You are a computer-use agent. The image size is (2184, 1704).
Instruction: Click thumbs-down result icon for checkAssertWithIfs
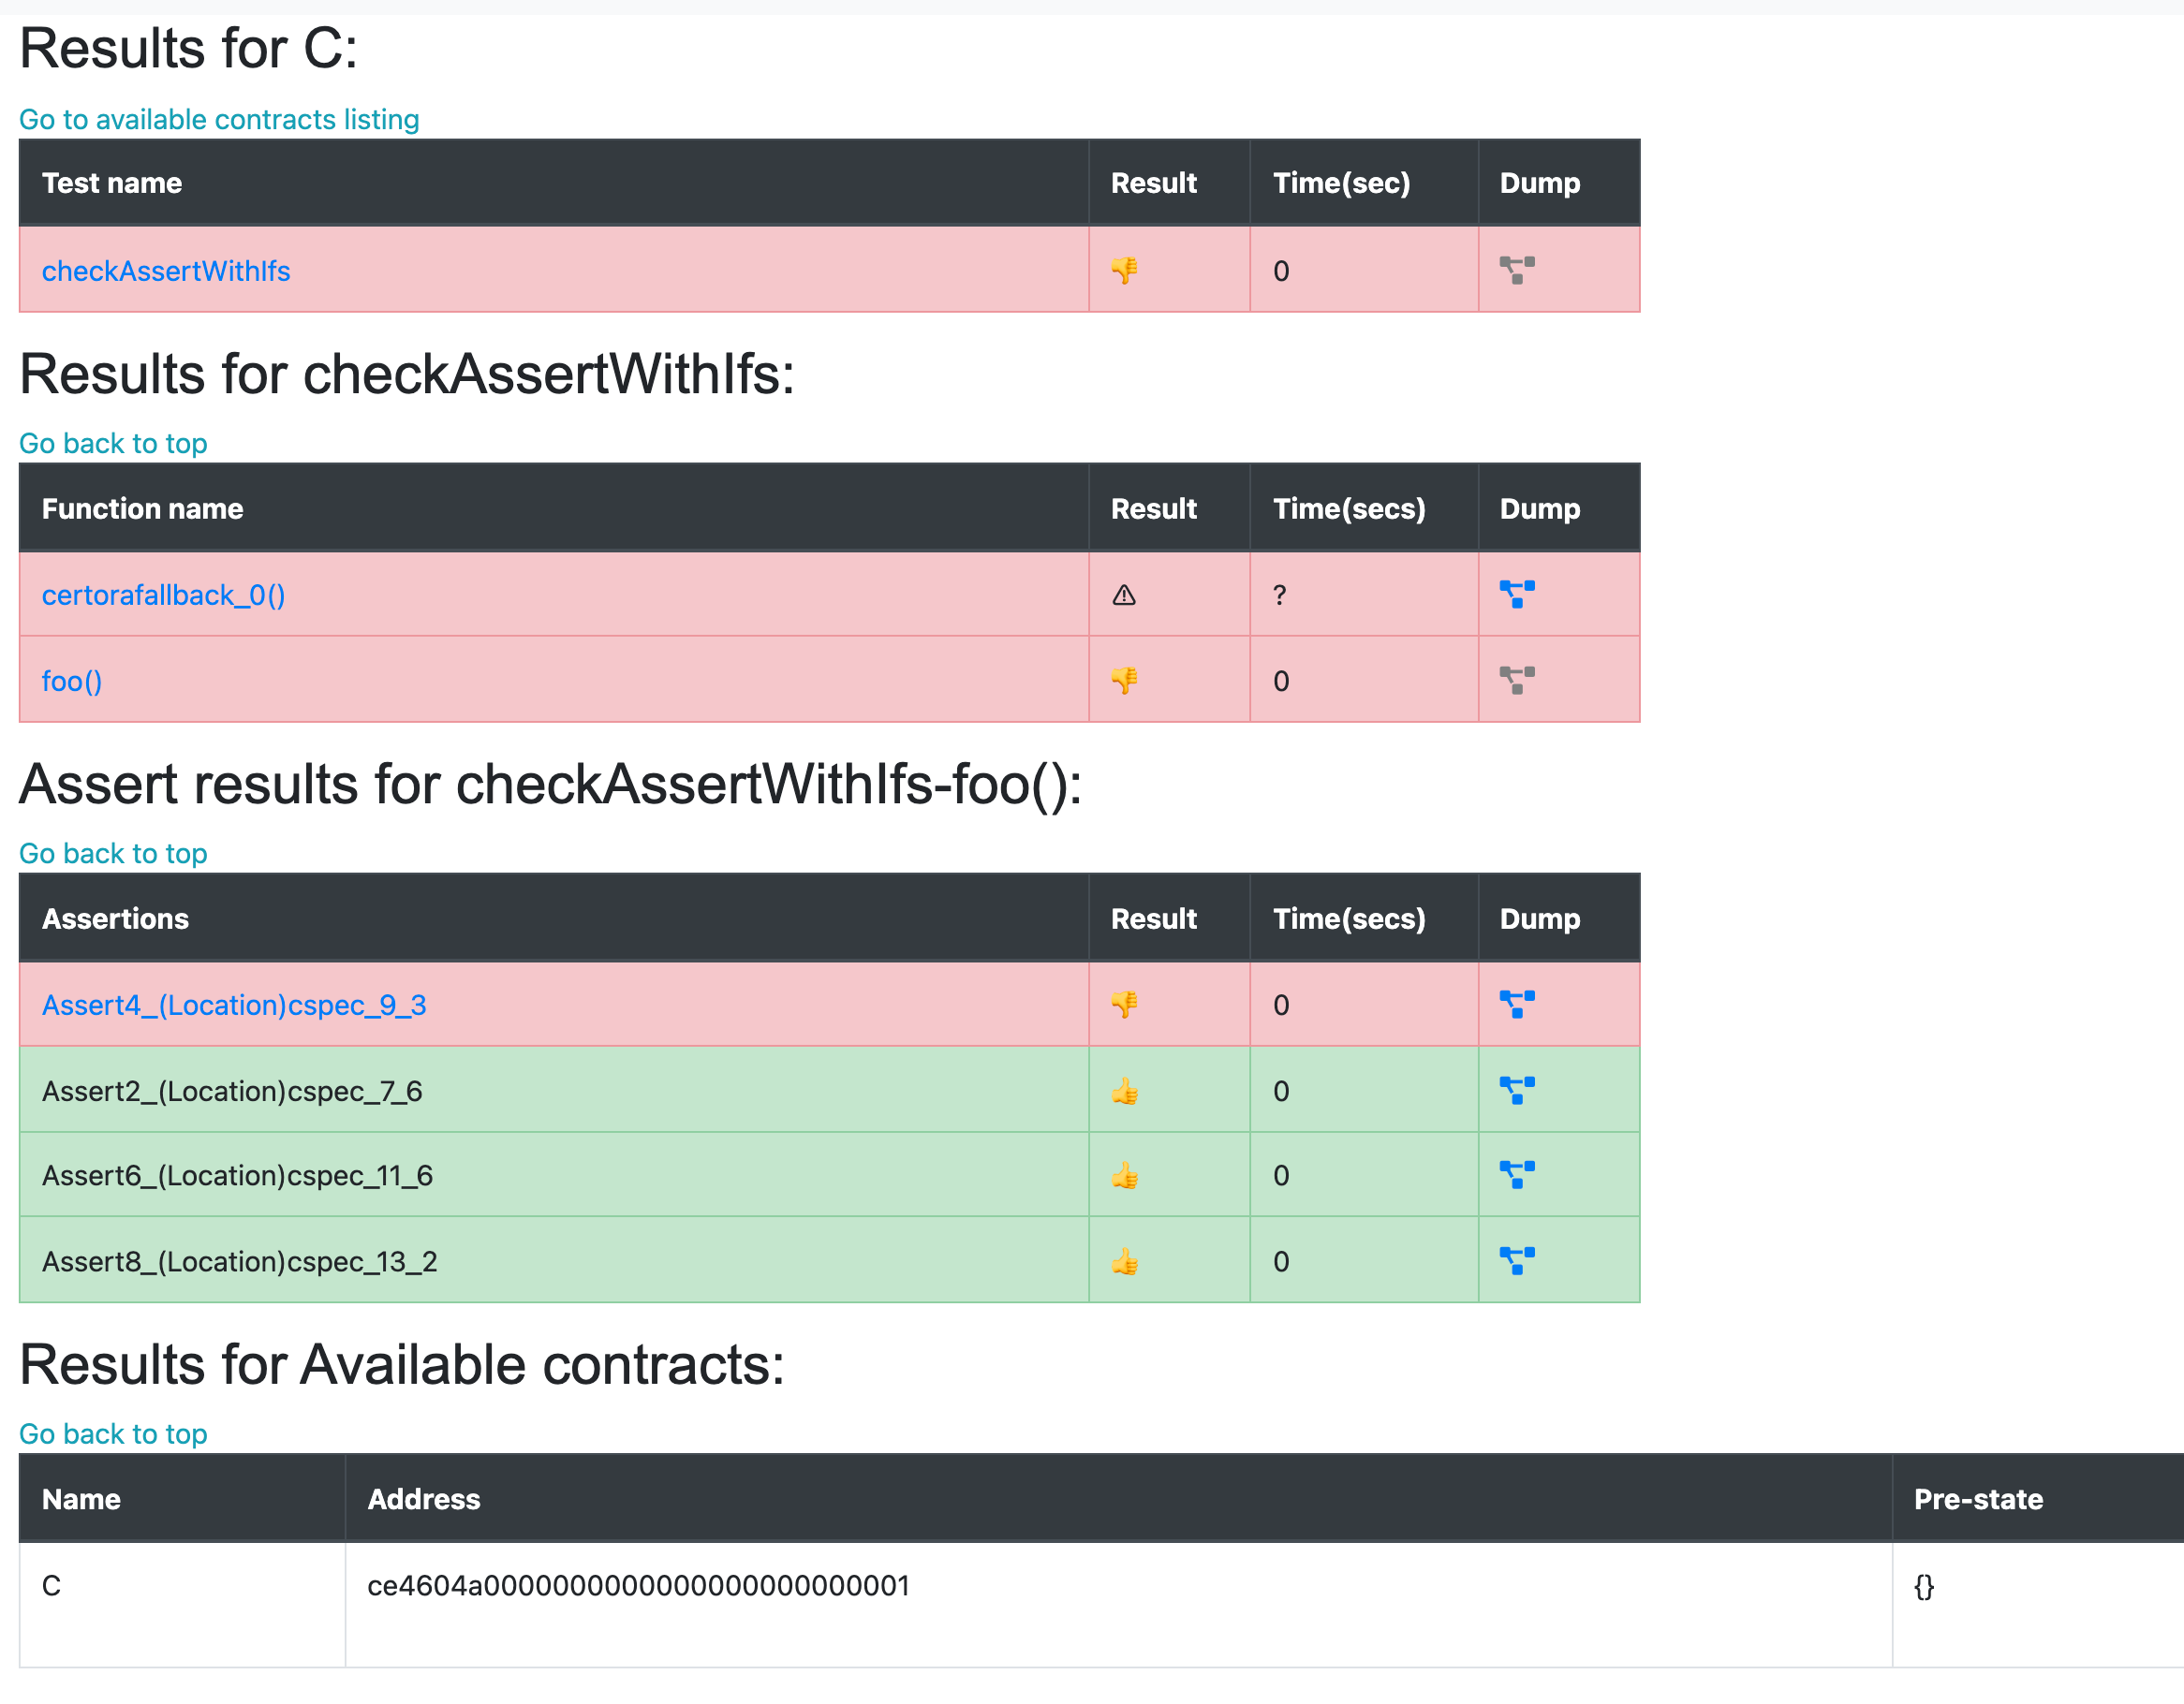point(1124,270)
